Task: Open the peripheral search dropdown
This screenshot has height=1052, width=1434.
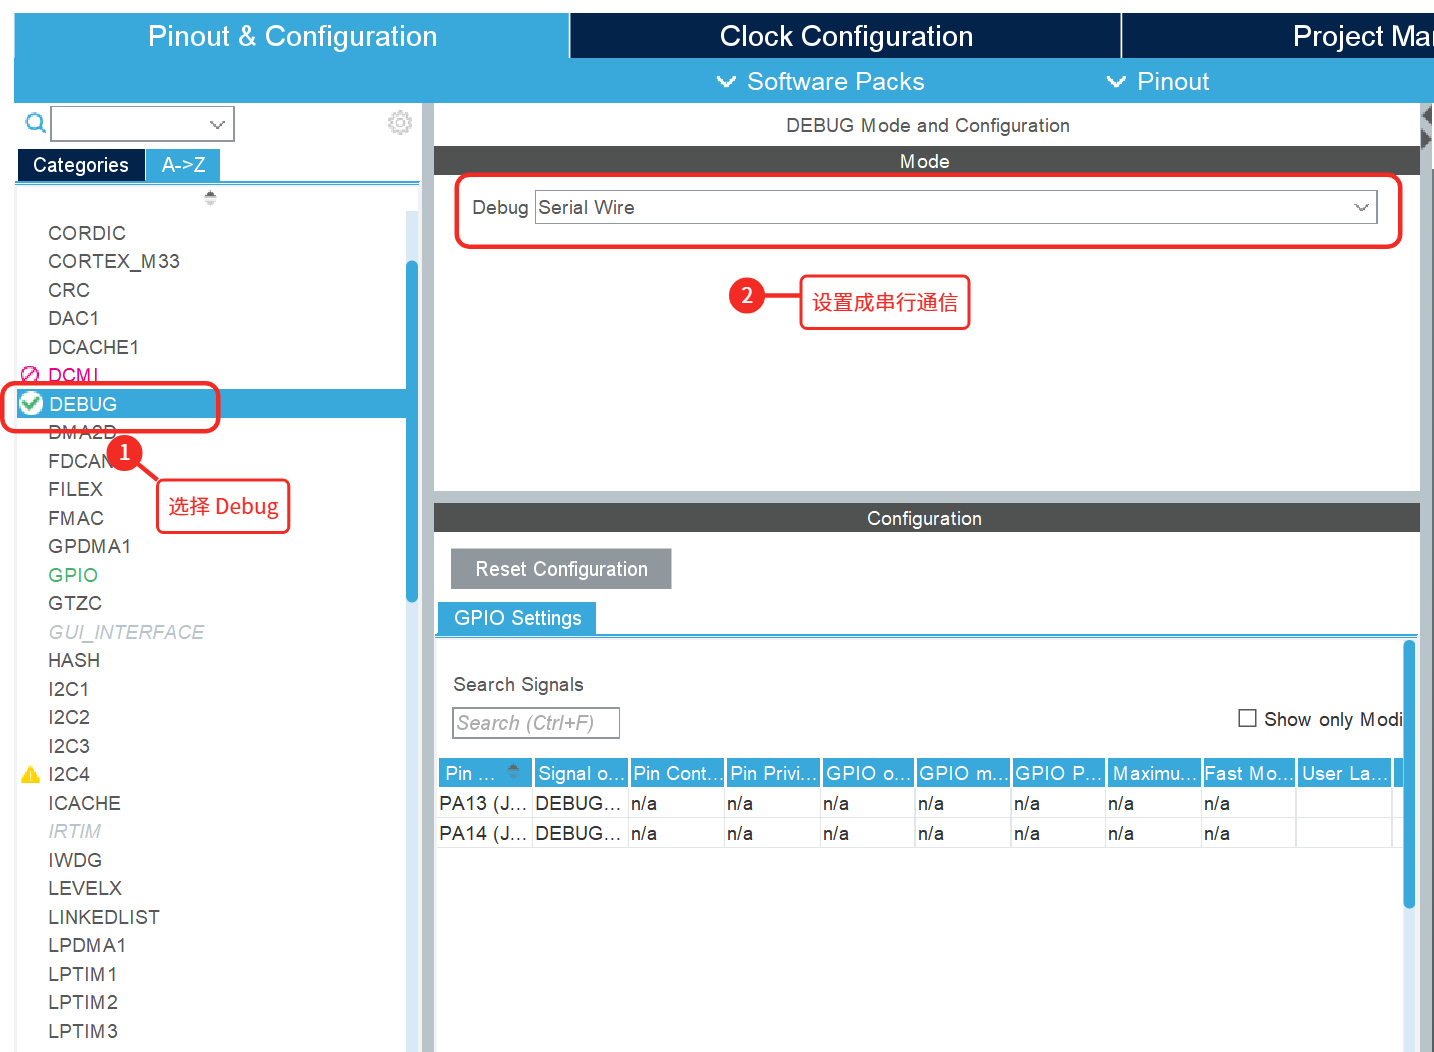Action: click(x=142, y=124)
